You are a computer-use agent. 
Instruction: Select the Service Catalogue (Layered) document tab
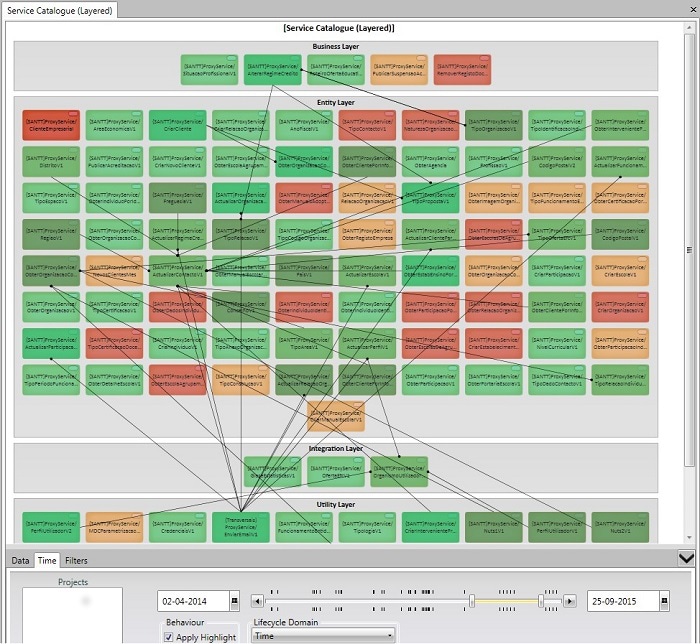point(60,10)
